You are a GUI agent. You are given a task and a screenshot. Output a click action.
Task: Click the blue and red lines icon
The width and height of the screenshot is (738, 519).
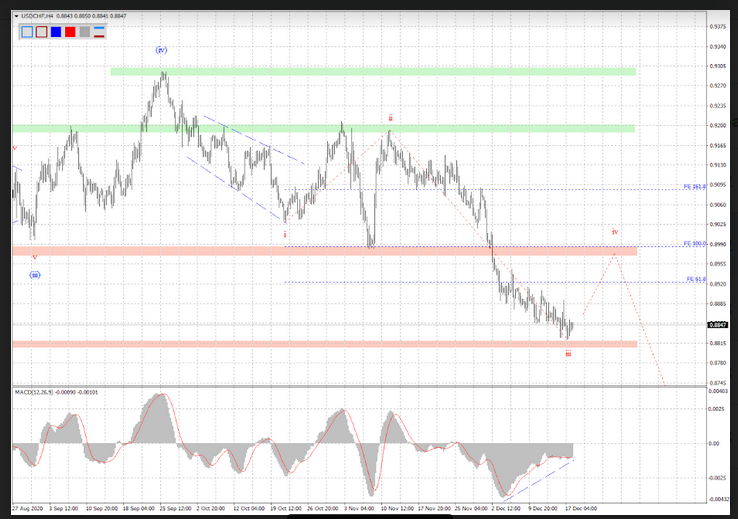99,31
